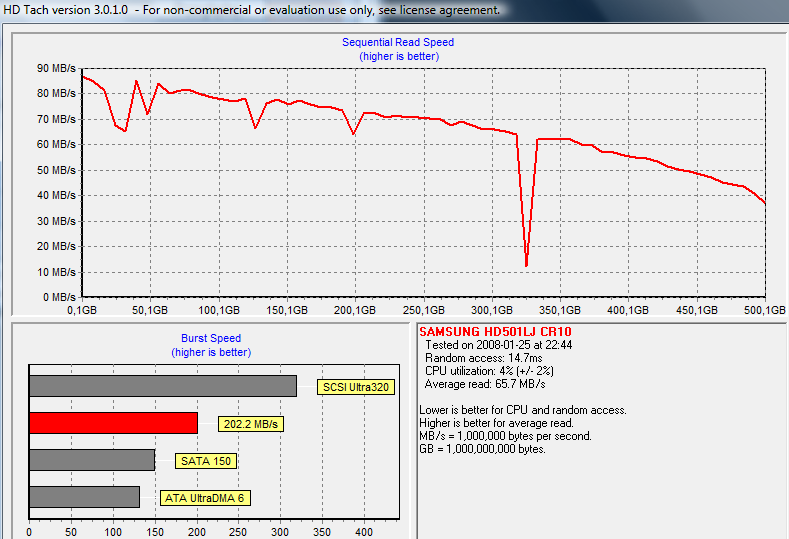Click the '250,1GB' x-axis label

click(424, 310)
